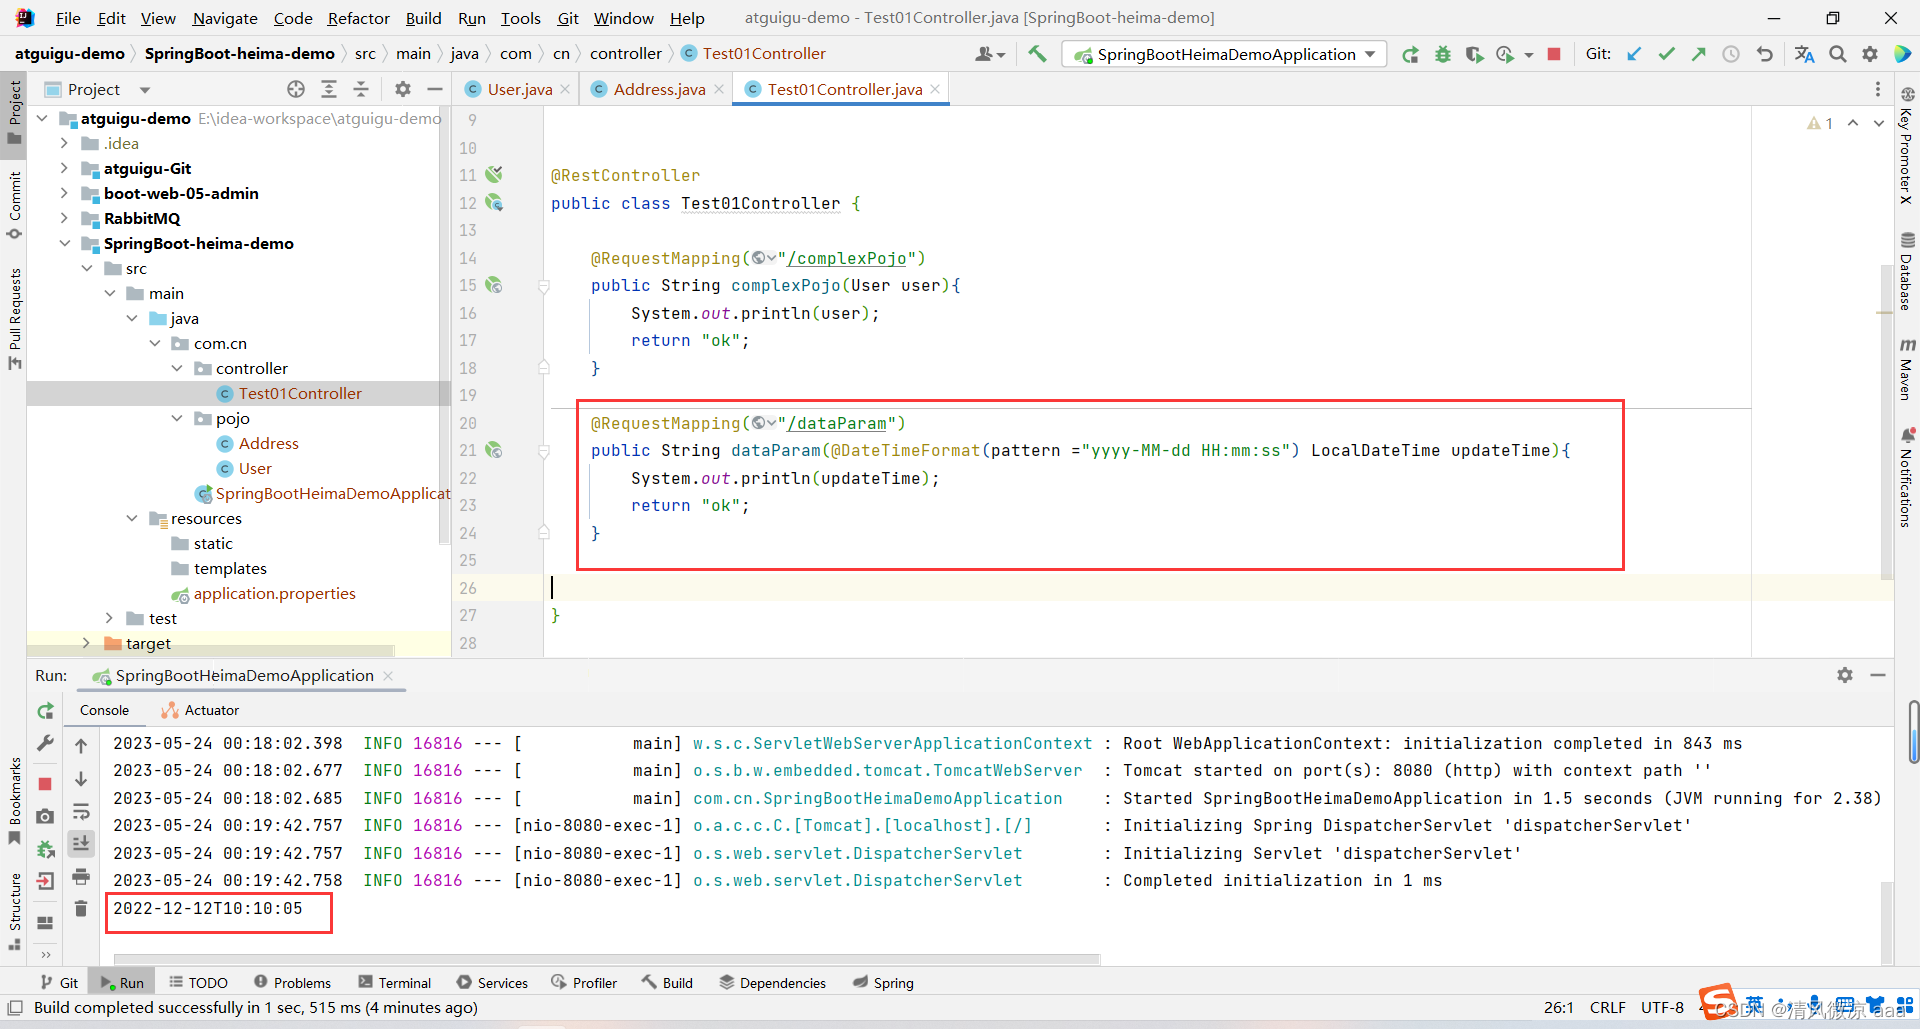Open the Tools menu

click(x=520, y=18)
